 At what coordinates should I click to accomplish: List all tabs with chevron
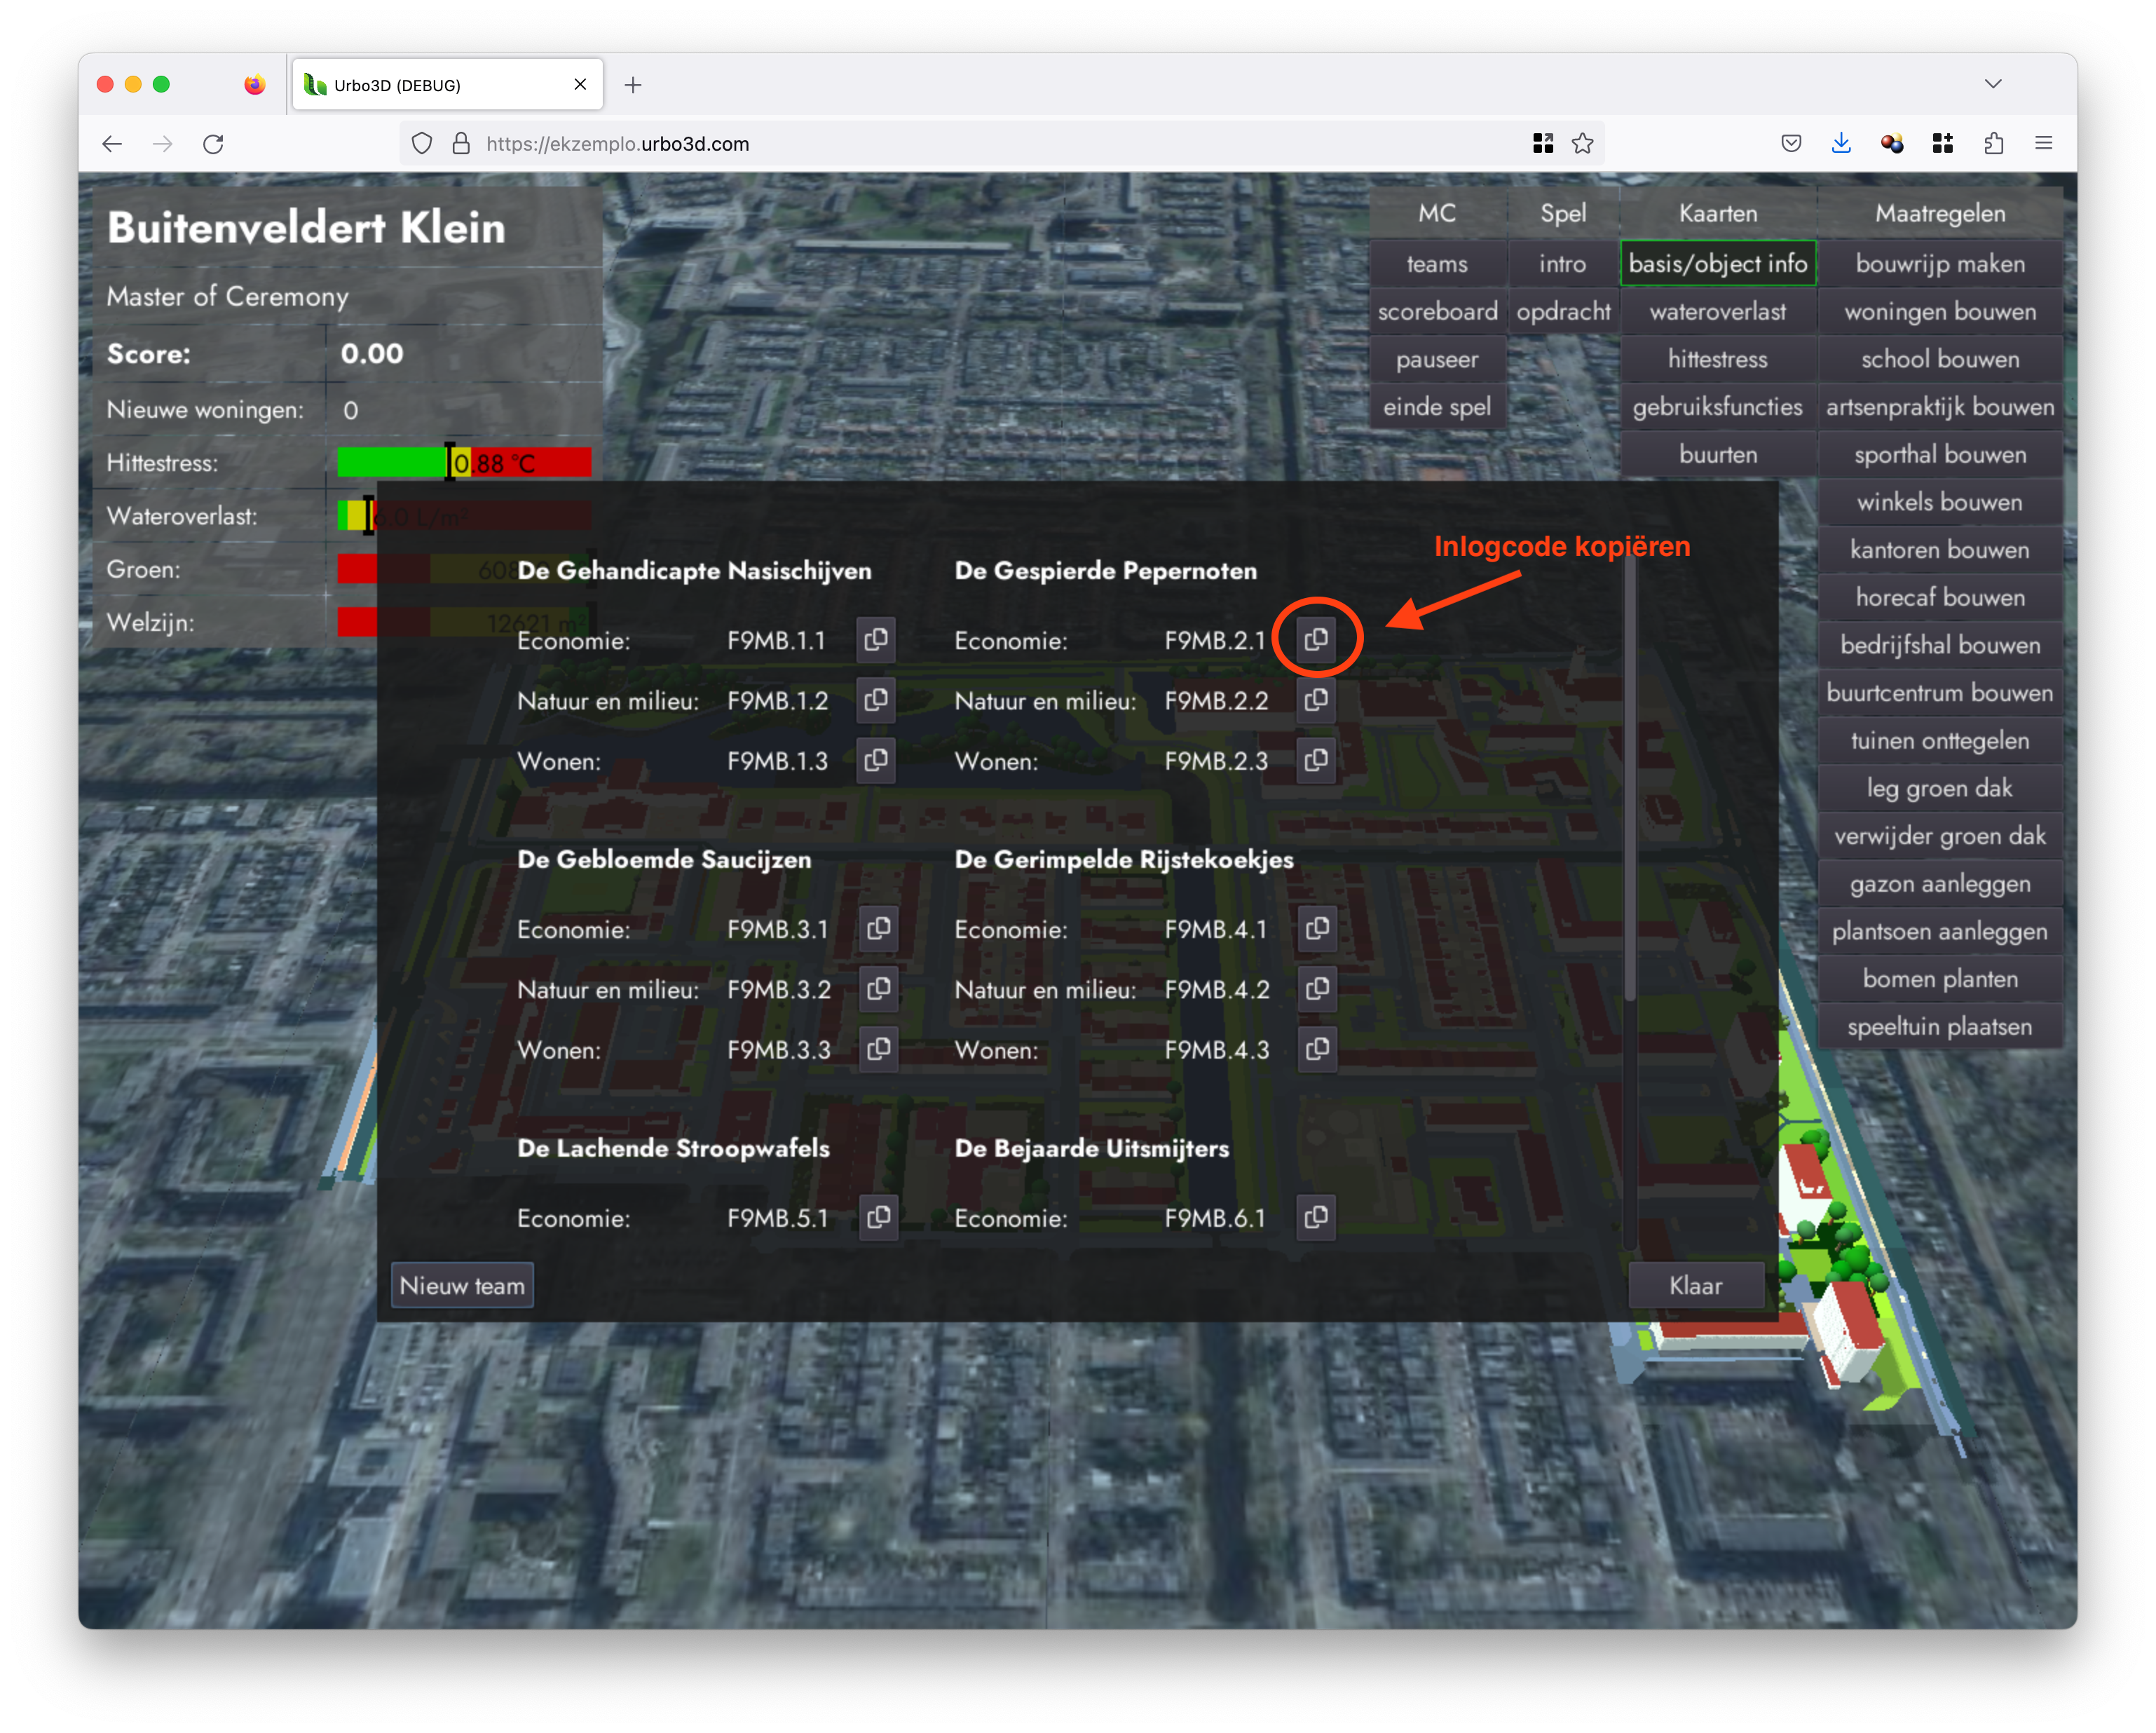[x=1993, y=84]
